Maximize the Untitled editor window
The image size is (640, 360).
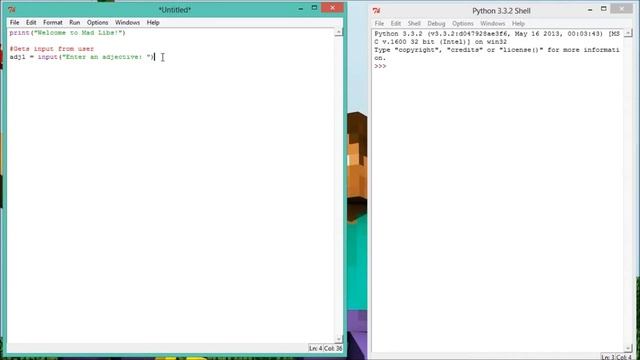coord(314,8)
